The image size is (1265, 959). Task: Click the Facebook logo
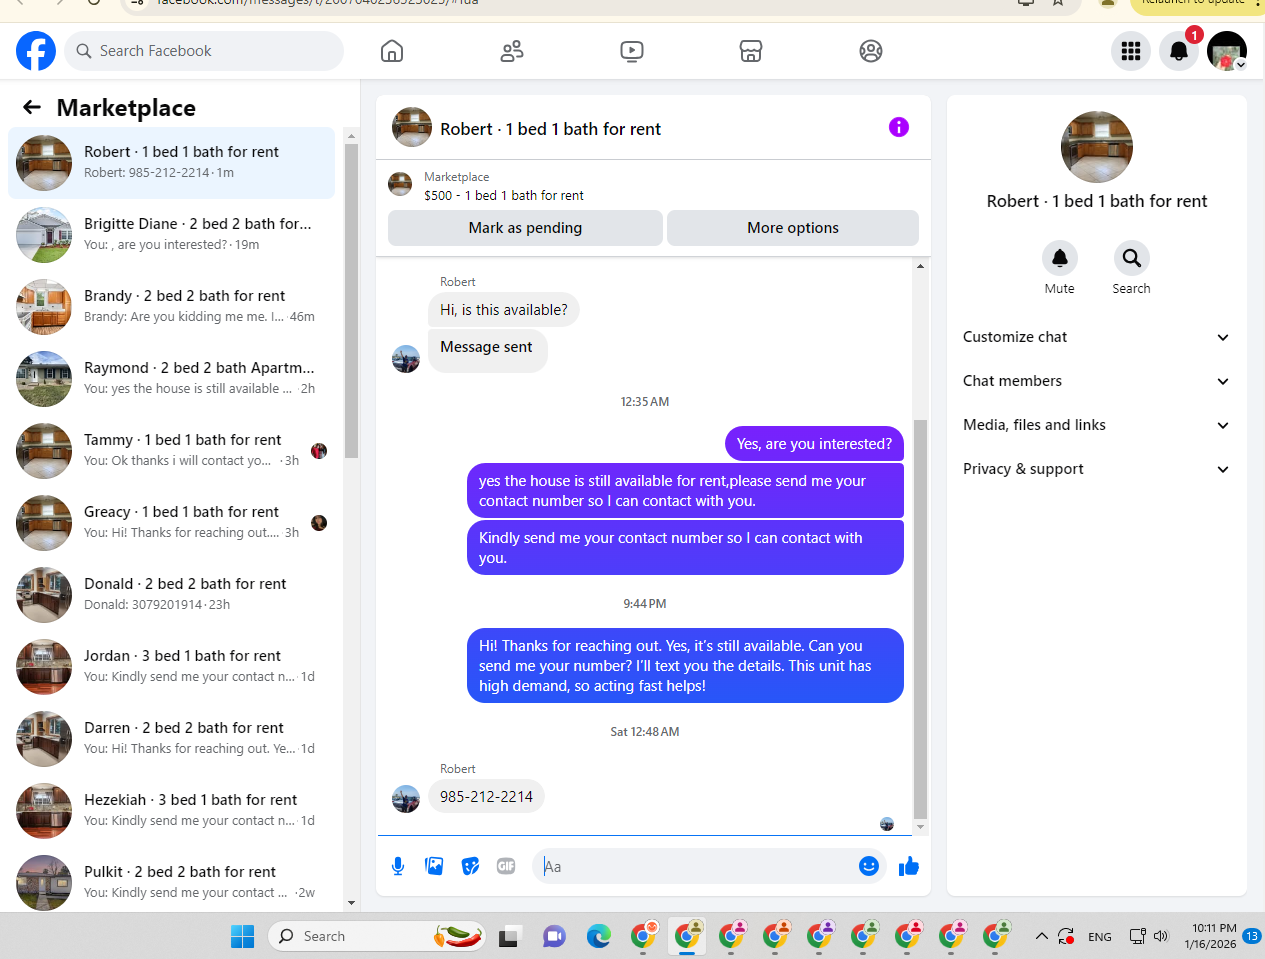click(x=36, y=51)
